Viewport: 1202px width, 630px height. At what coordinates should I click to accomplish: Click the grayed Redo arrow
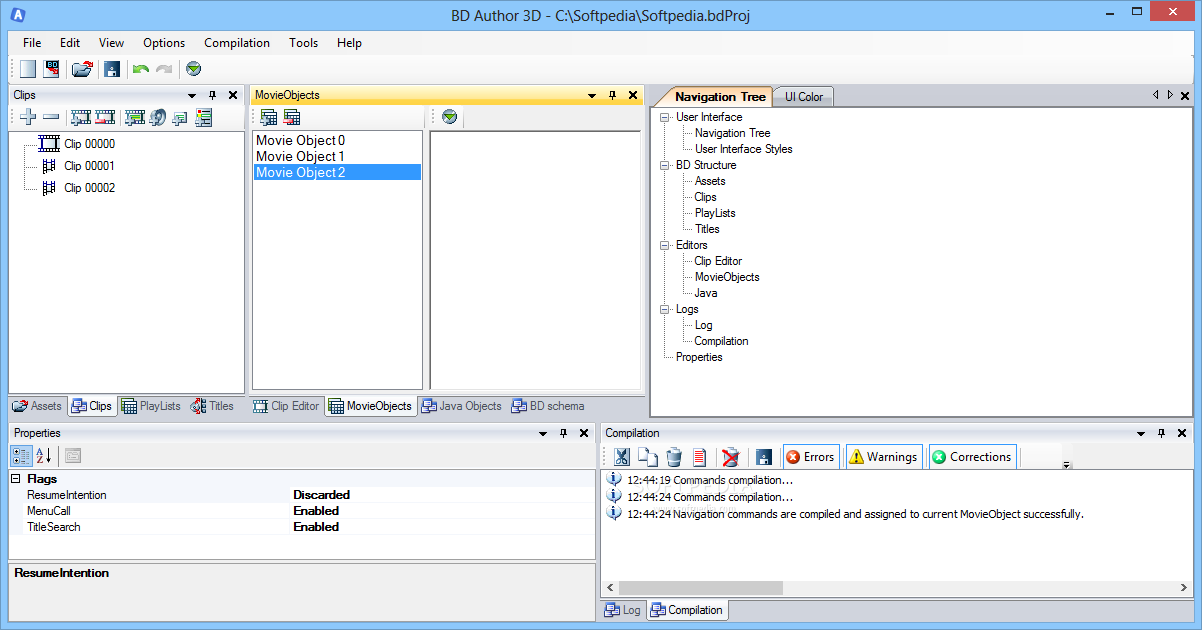coord(164,69)
